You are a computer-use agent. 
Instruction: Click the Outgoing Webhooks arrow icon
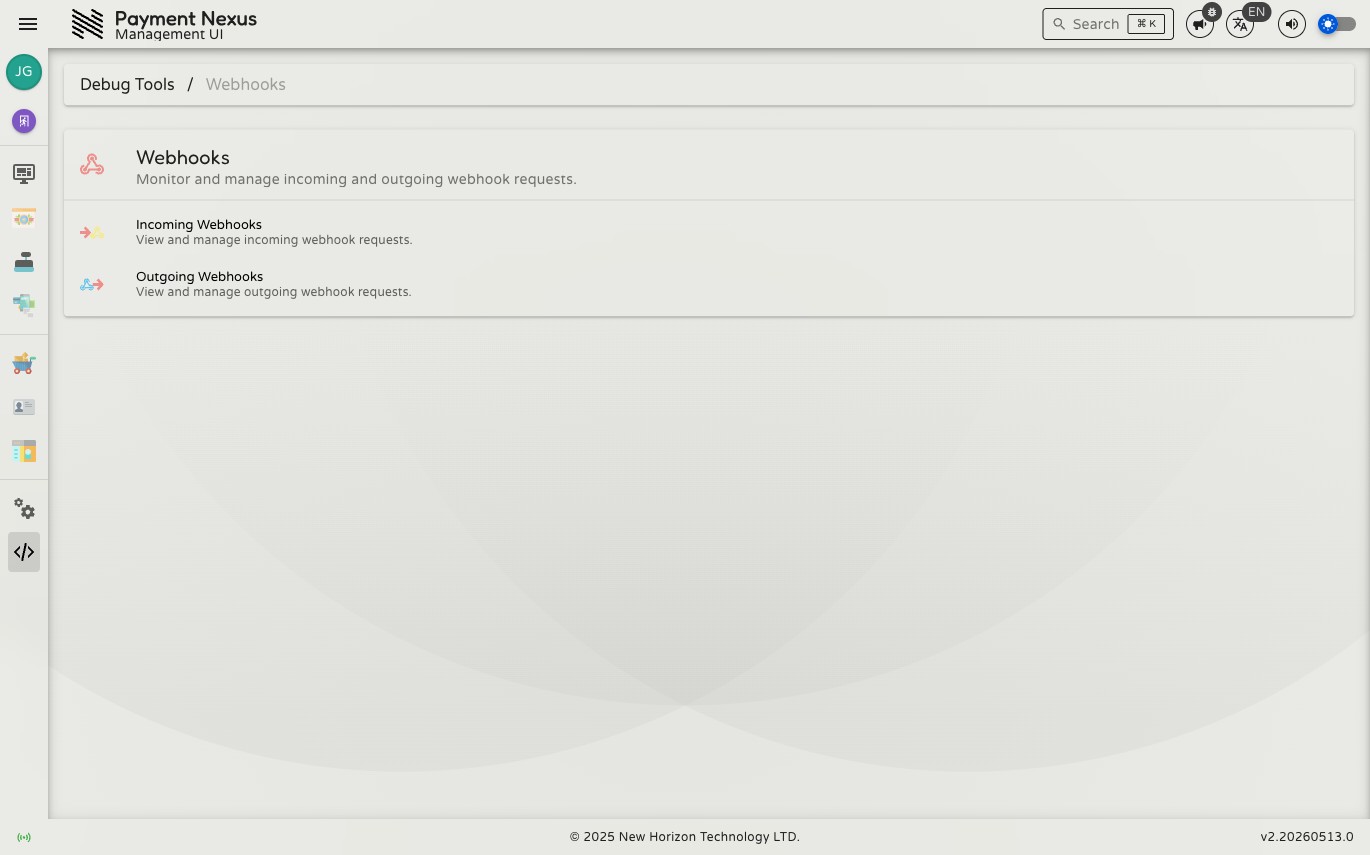pyautogui.click(x=92, y=284)
